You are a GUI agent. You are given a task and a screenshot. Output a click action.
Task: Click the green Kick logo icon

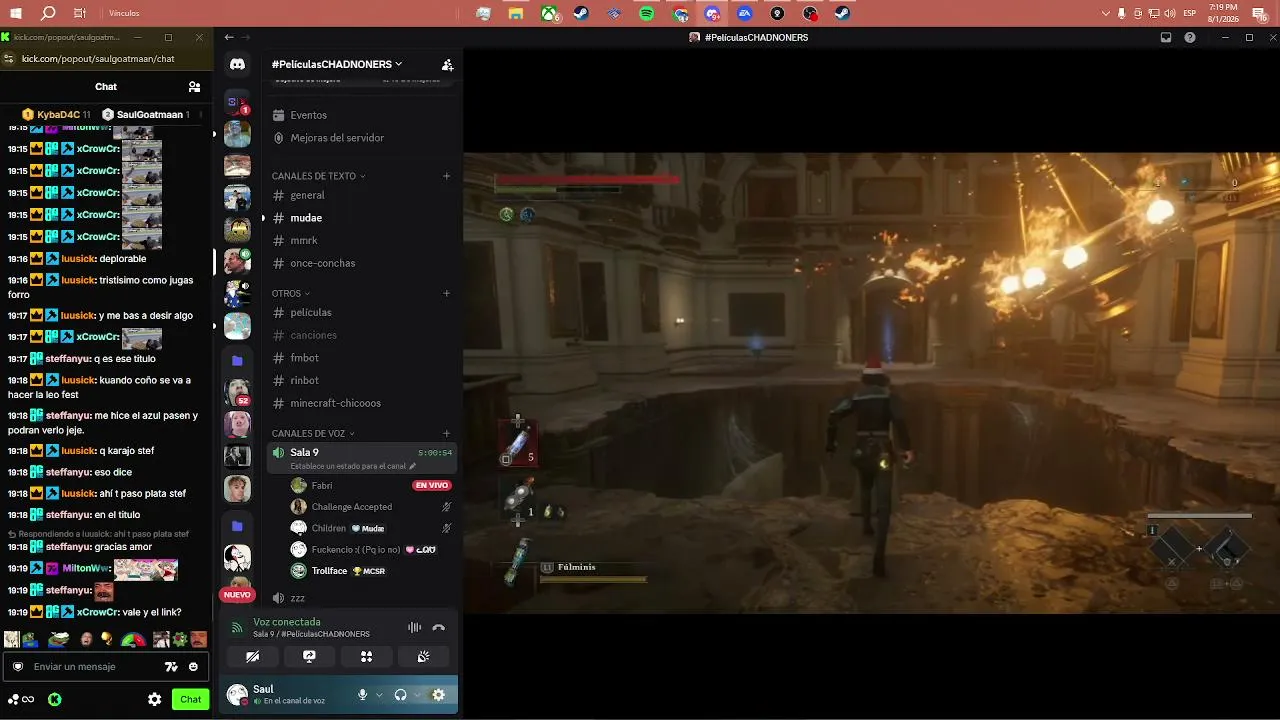point(55,700)
